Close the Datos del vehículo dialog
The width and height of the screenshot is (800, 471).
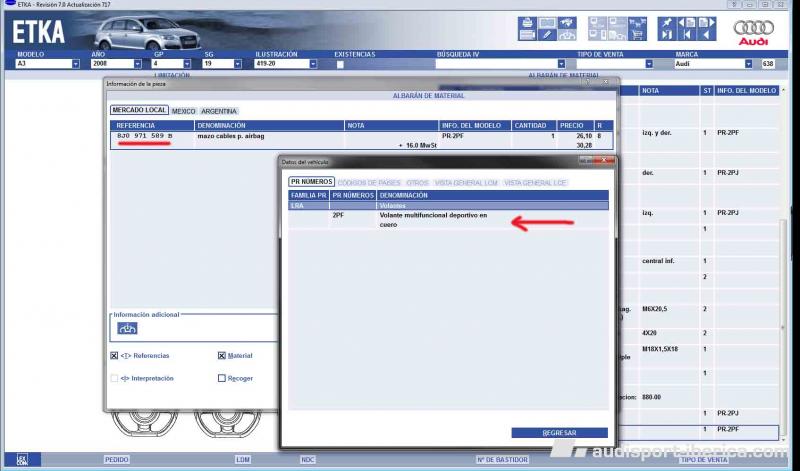pos(604,160)
